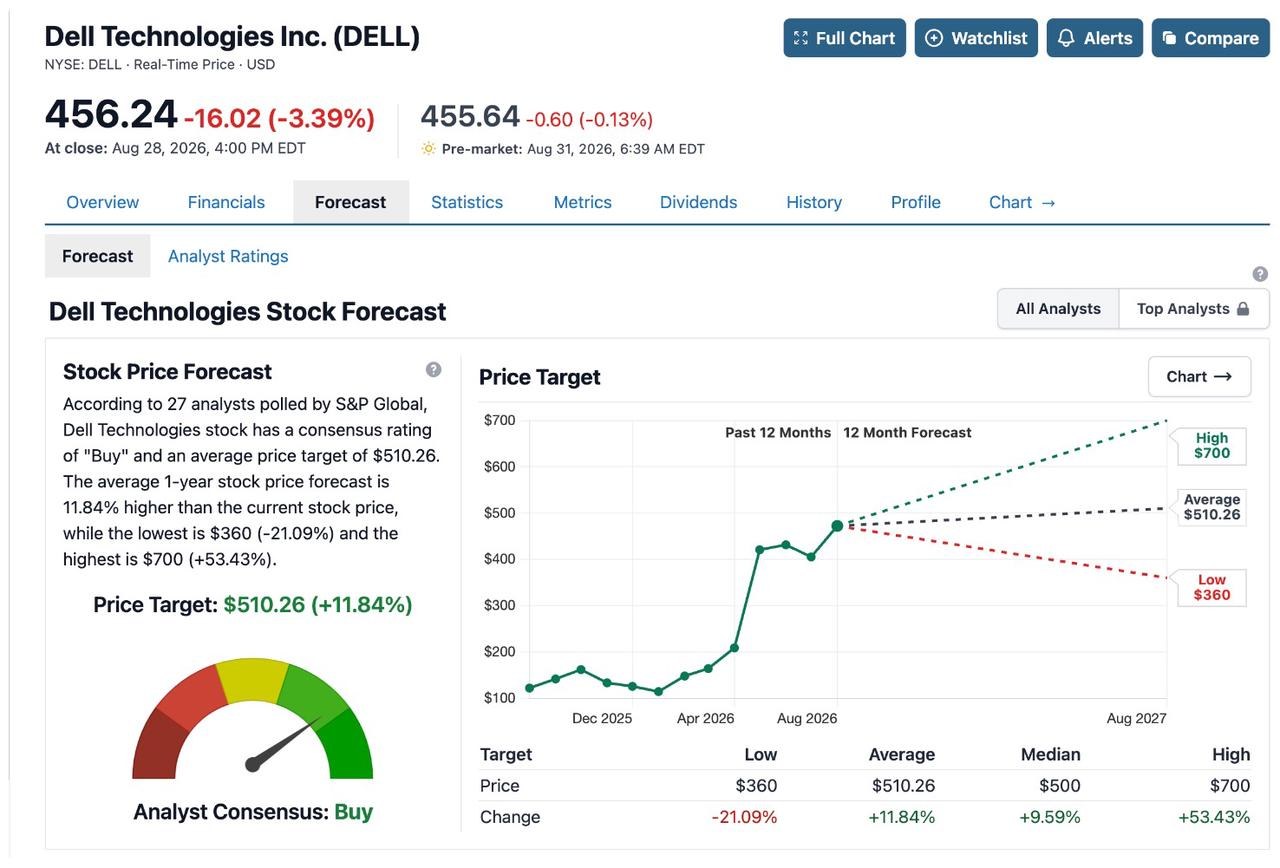
Task: Click the -0.60 (-0.13%) pre-market change
Action: (589, 120)
